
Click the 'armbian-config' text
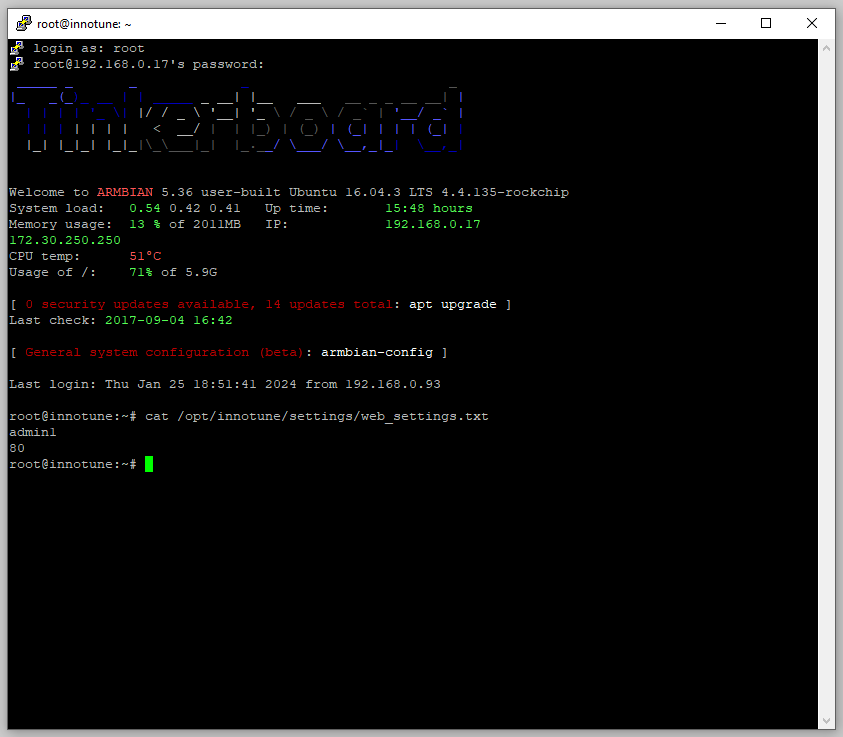(377, 353)
